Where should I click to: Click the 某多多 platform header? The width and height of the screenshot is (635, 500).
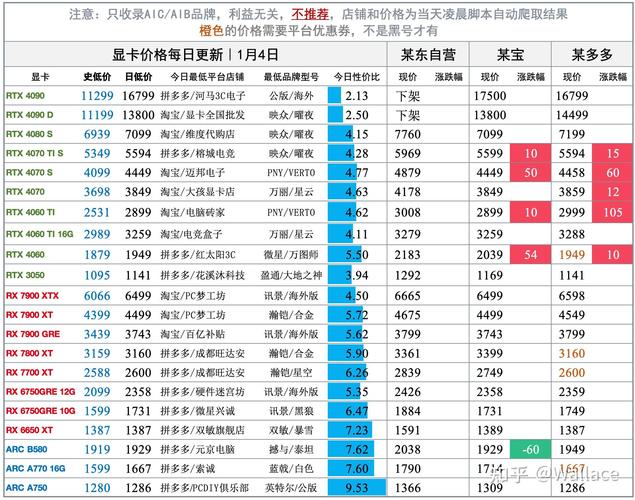tap(592, 55)
